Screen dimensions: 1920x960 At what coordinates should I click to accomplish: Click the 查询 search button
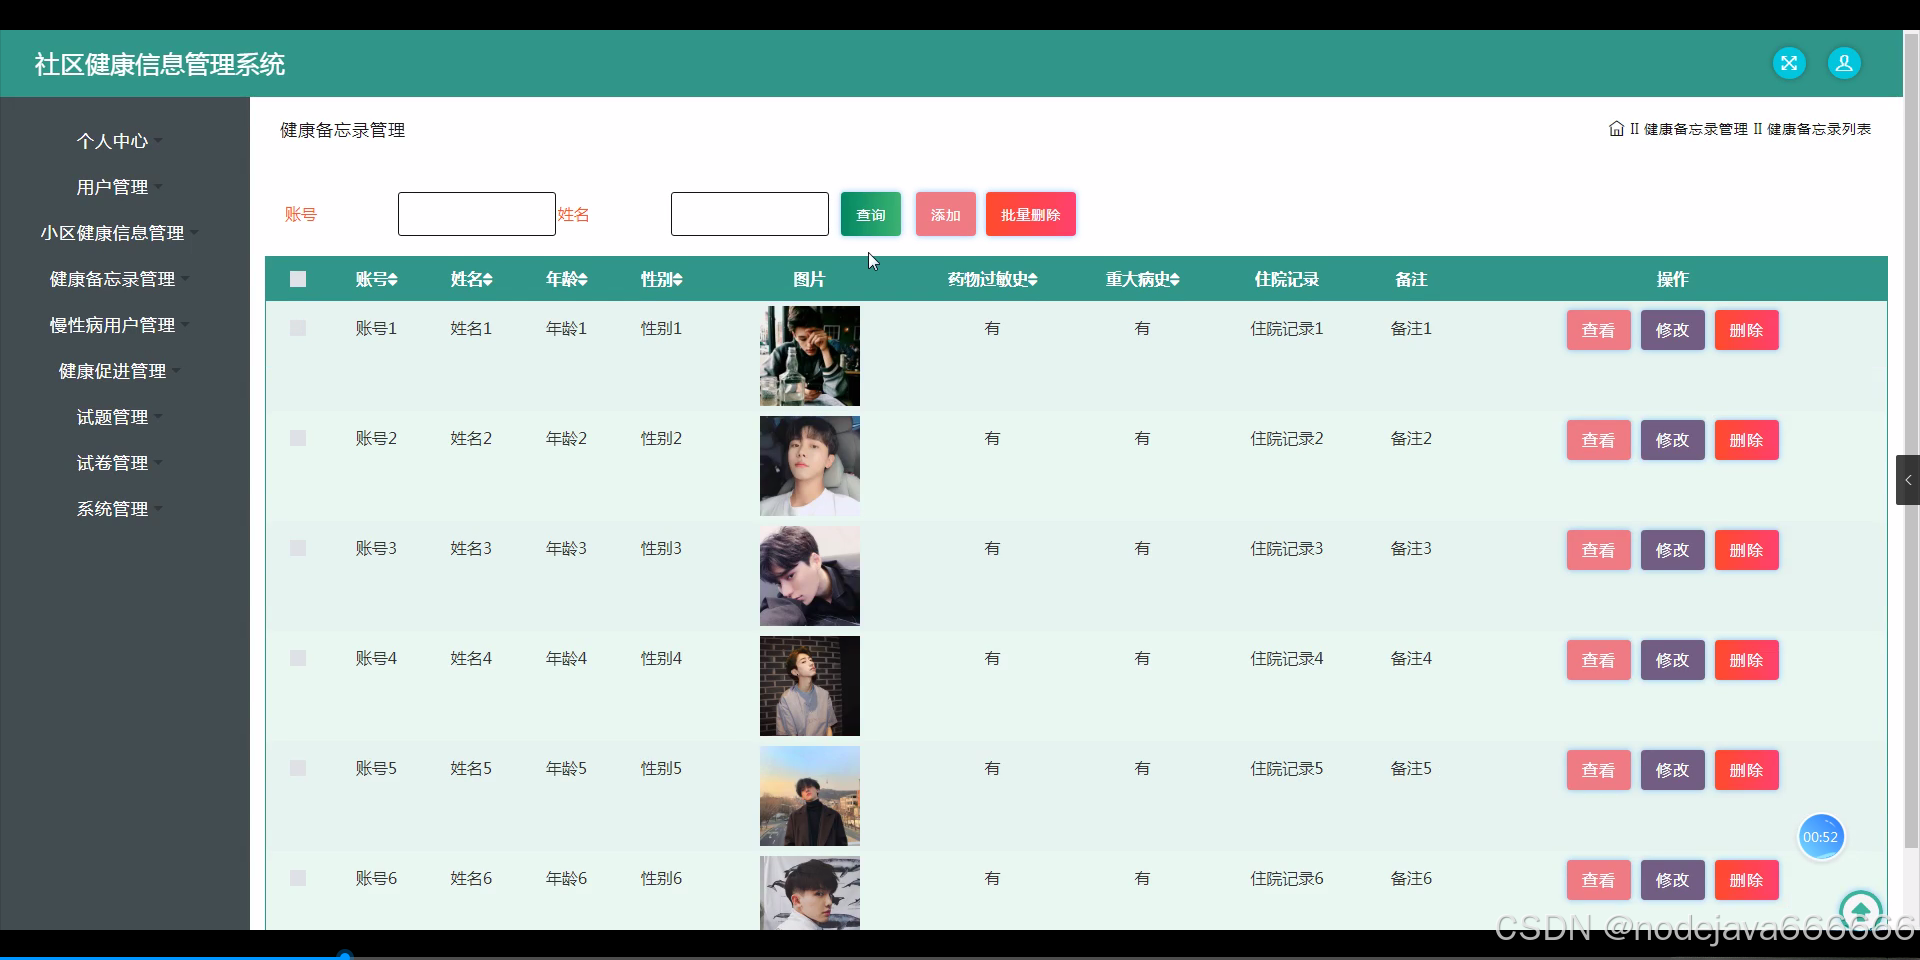pos(871,214)
